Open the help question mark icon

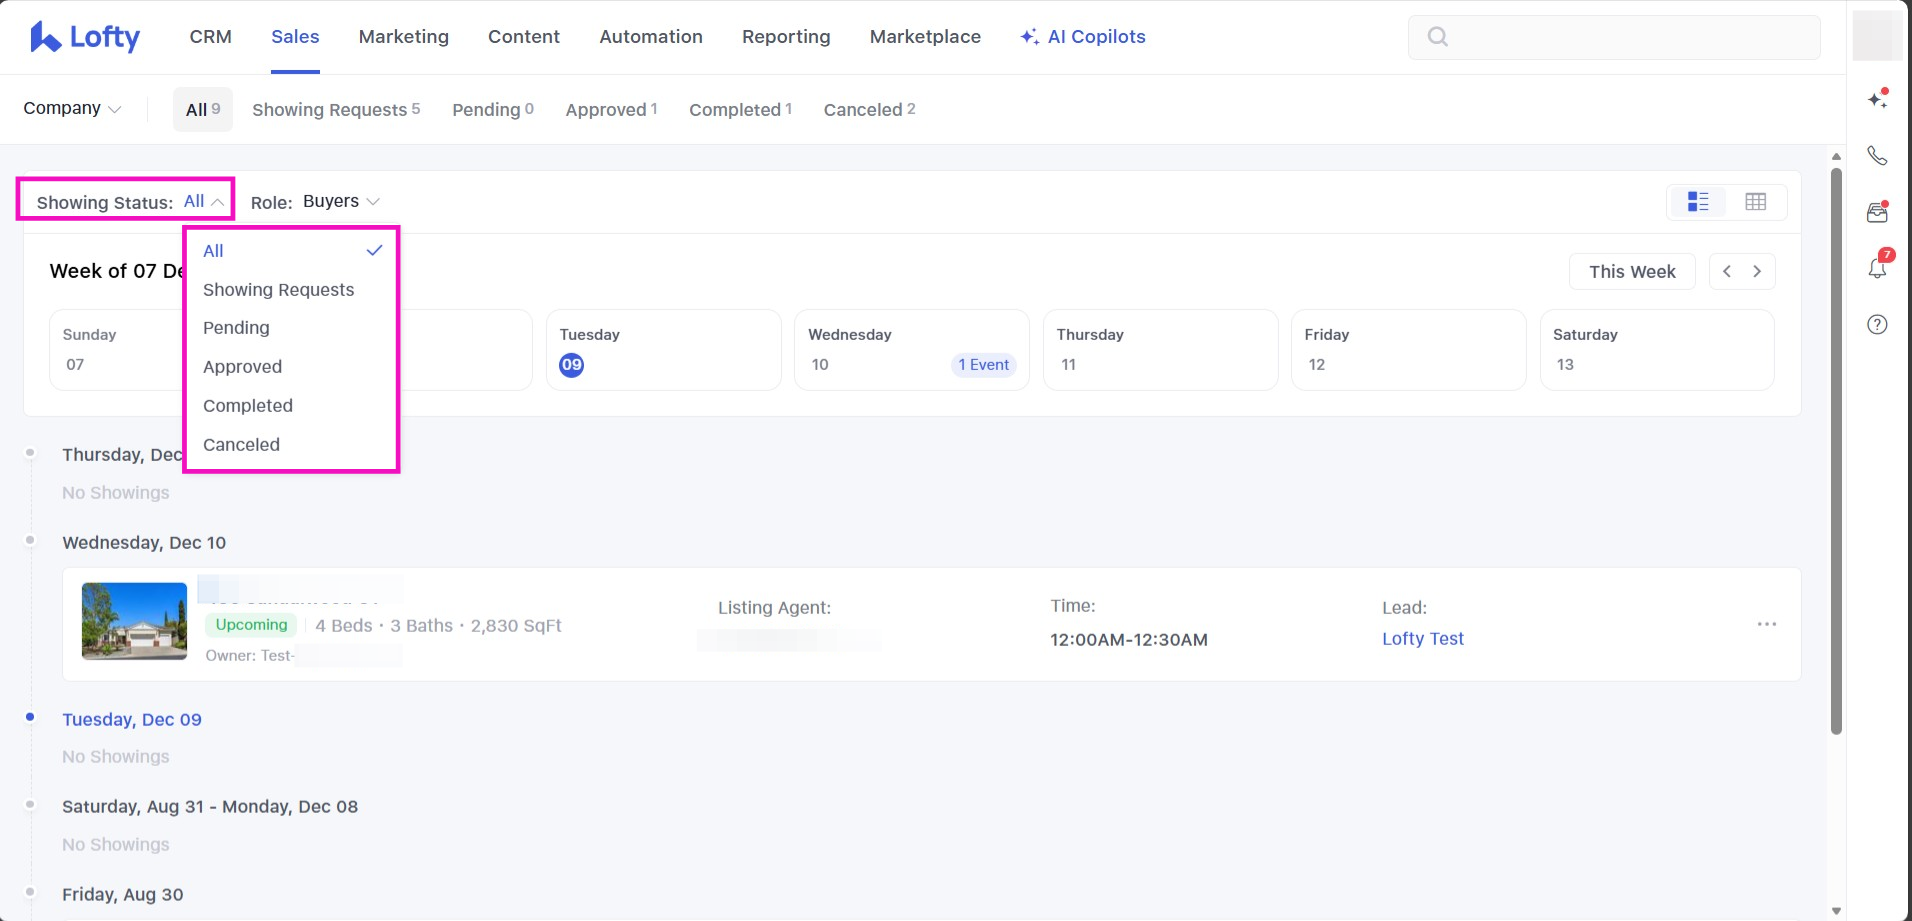pos(1877,324)
